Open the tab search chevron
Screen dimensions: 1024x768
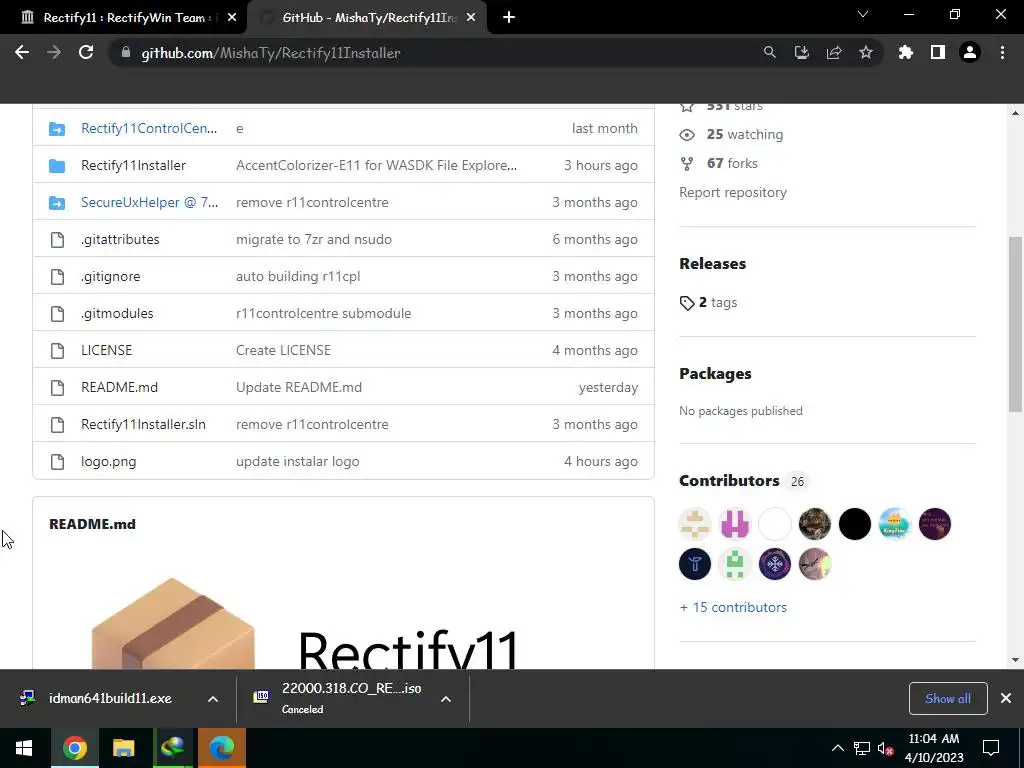coord(863,14)
